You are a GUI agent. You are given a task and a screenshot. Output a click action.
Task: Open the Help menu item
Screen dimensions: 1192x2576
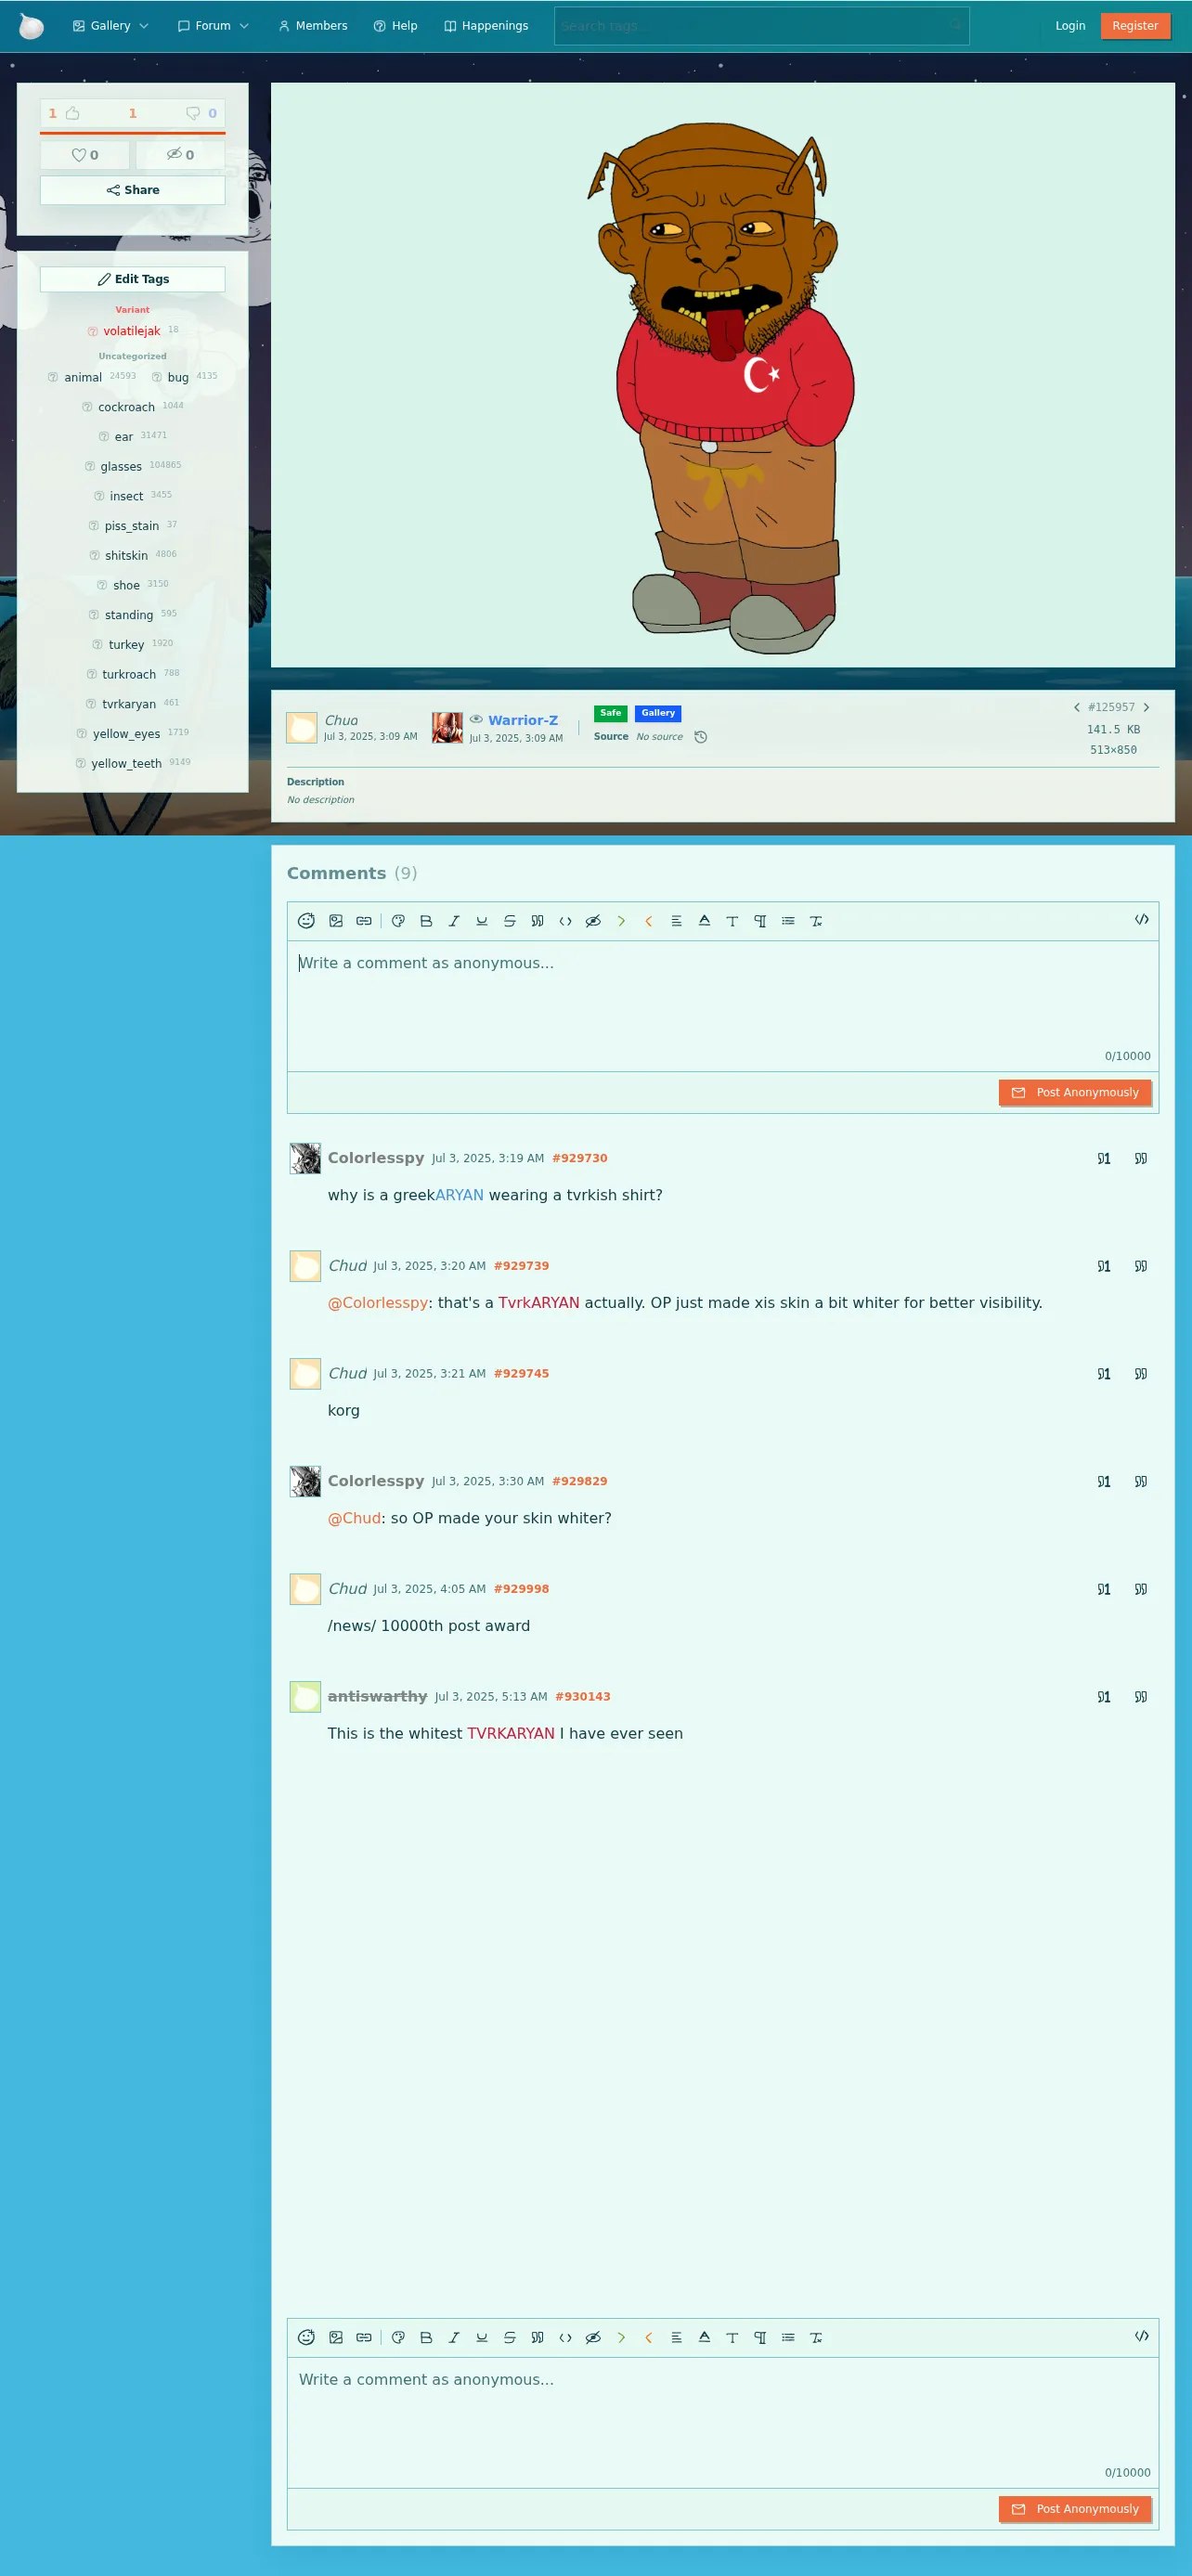tap(395, 26)
